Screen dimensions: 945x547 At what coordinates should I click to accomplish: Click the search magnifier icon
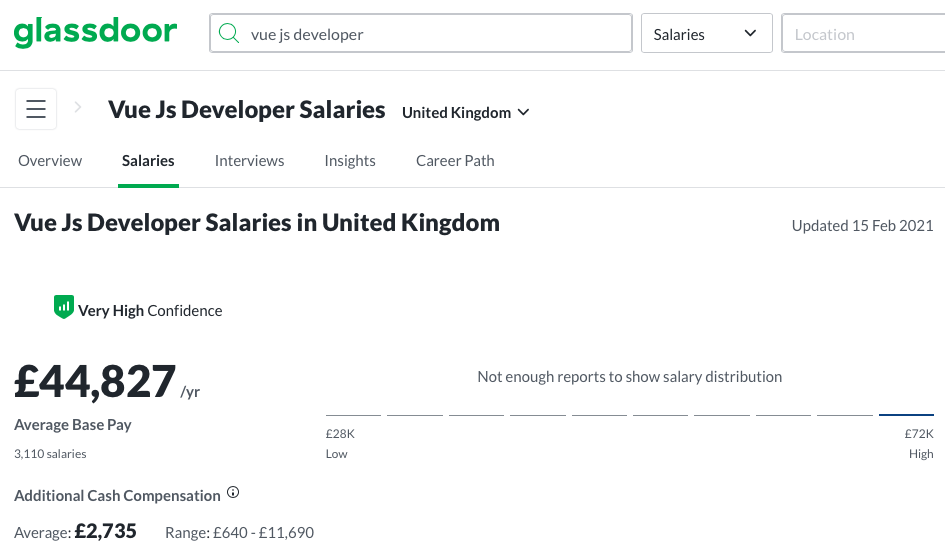pyautogui.click(x=229, y=33)
